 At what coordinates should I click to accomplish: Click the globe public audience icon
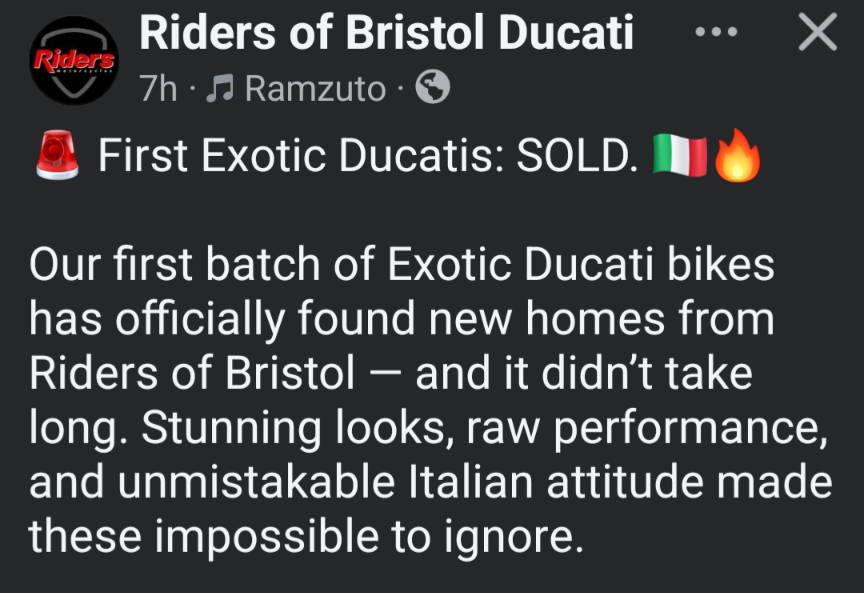pyautogui.click(x=432, y=89)
